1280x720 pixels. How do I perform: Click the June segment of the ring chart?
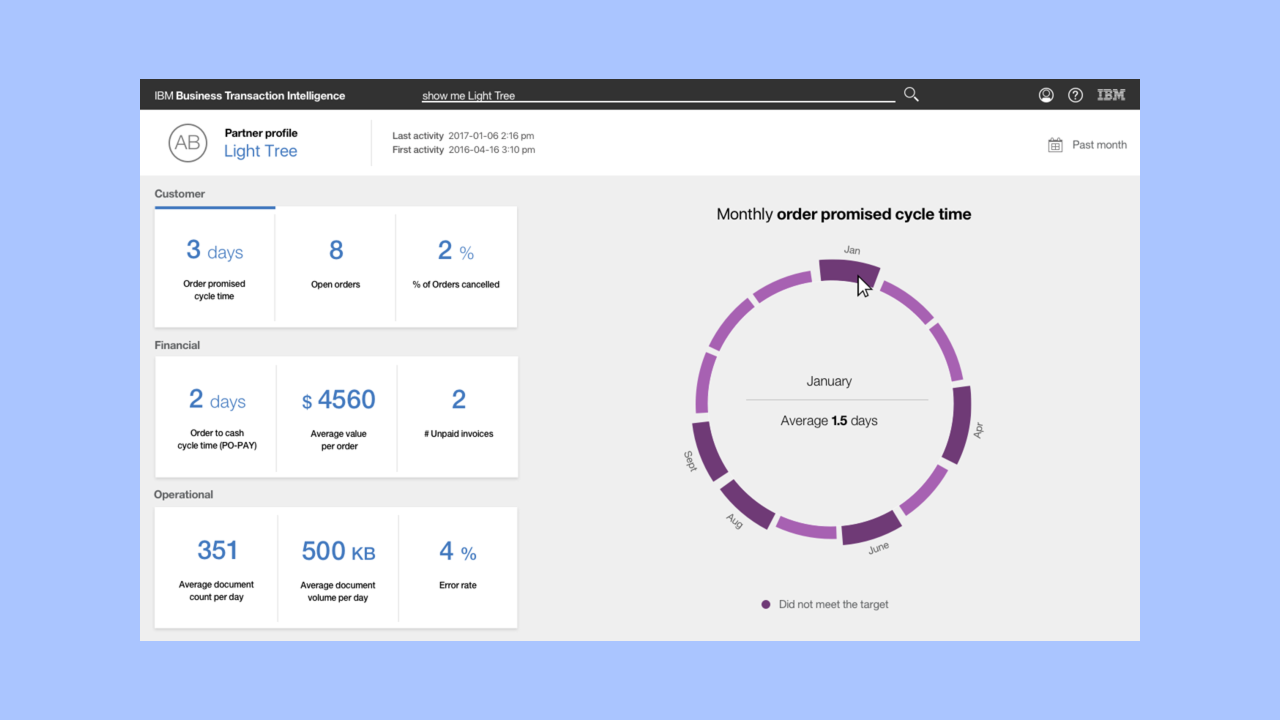(872, 527)
